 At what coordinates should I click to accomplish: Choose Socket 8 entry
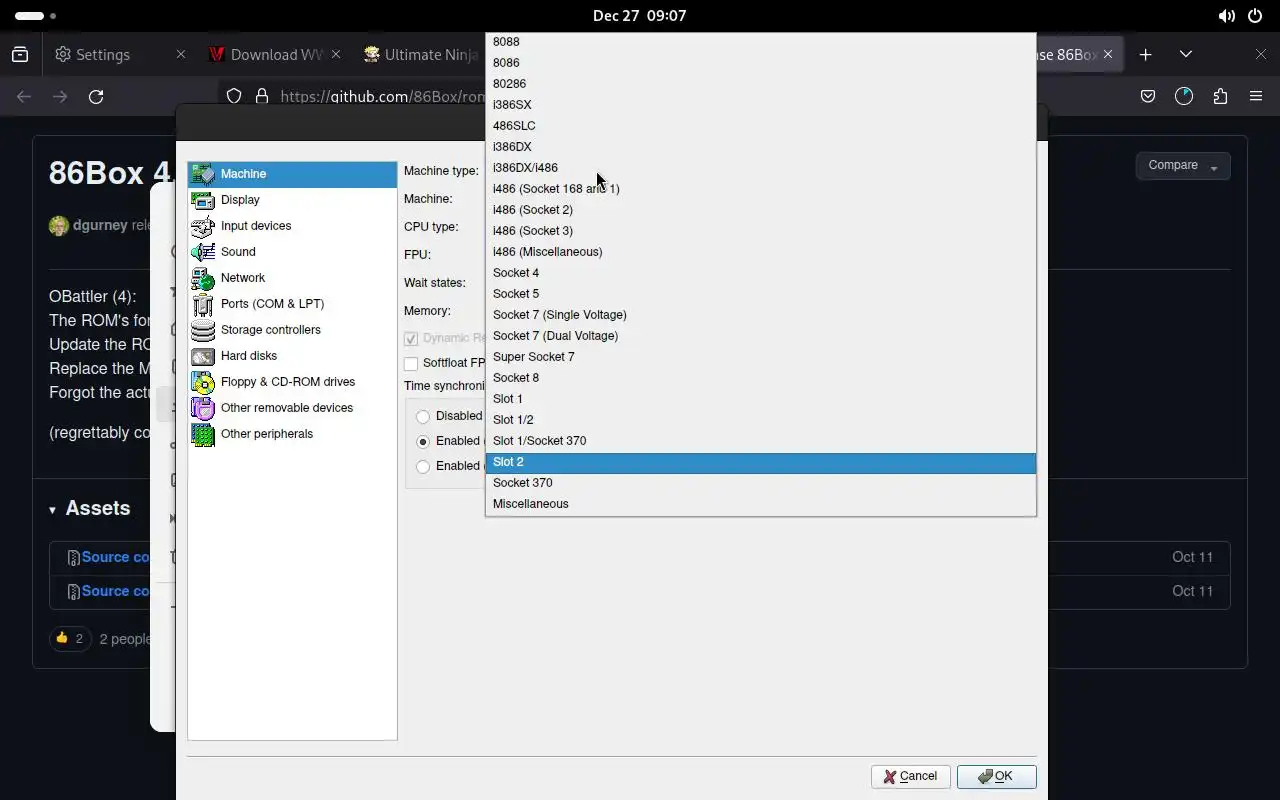pyautogui.click(x=760, y=378)
